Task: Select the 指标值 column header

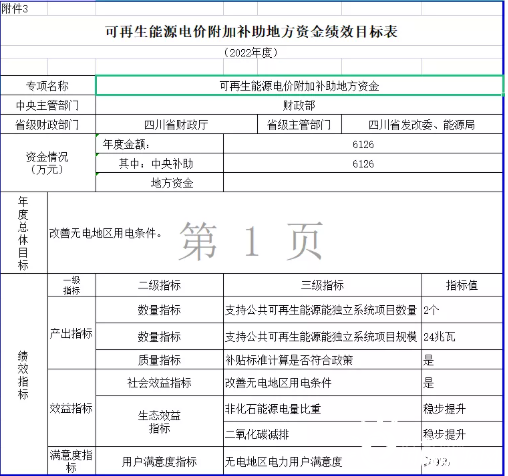Action: pyautogui.click(x=462, y=285)
